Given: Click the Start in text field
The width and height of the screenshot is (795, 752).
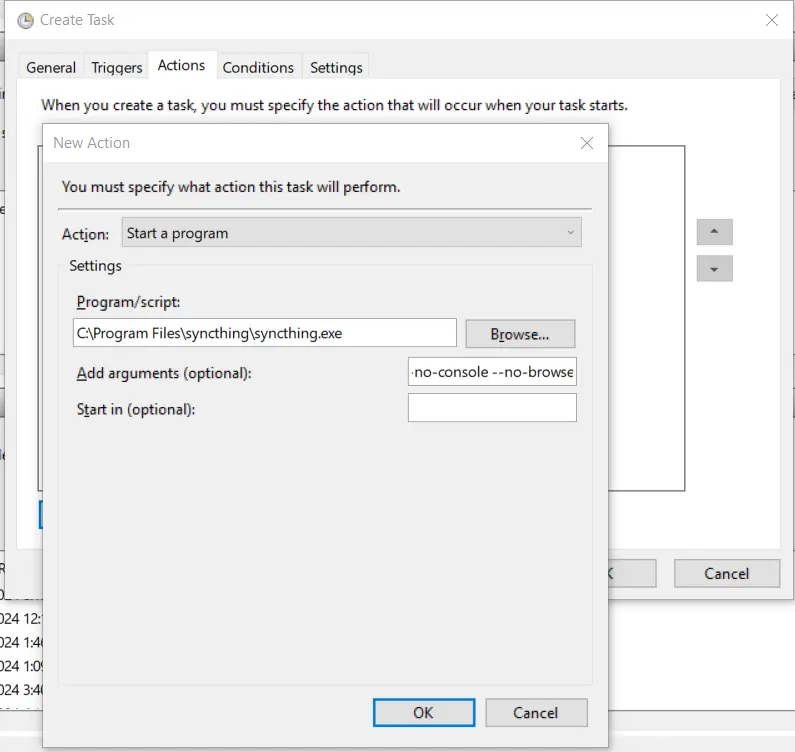Looking at the screenshot, I should 492,408.
